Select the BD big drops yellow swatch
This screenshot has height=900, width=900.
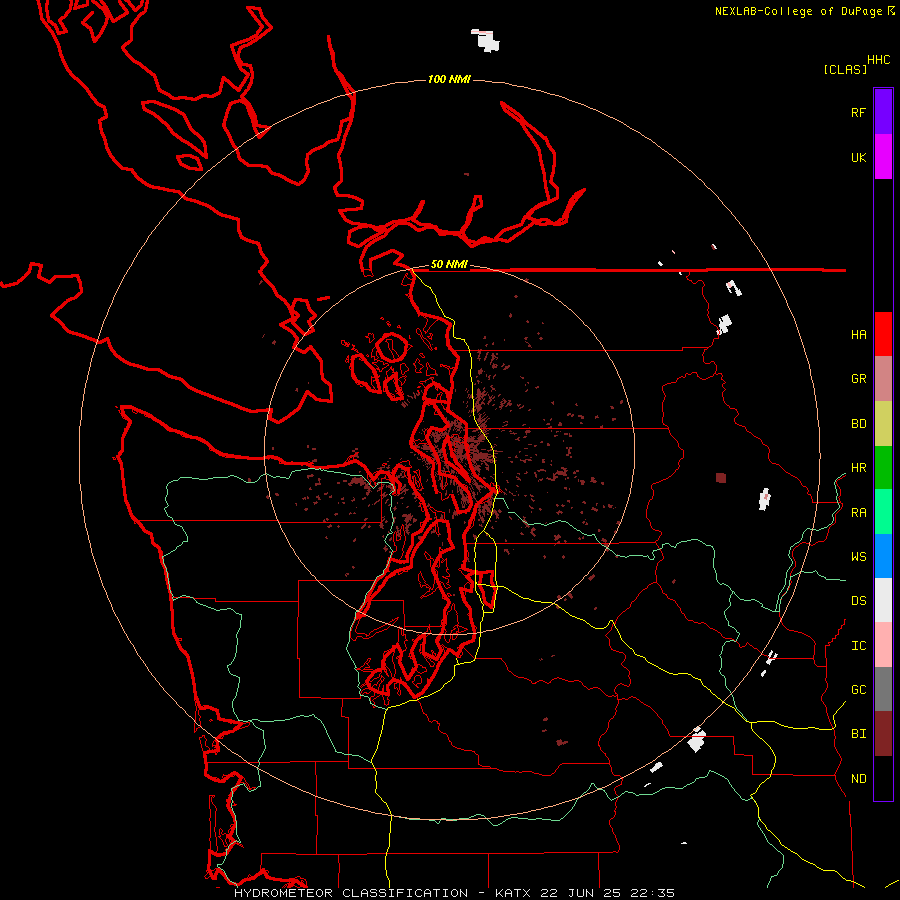pos(883,424)
